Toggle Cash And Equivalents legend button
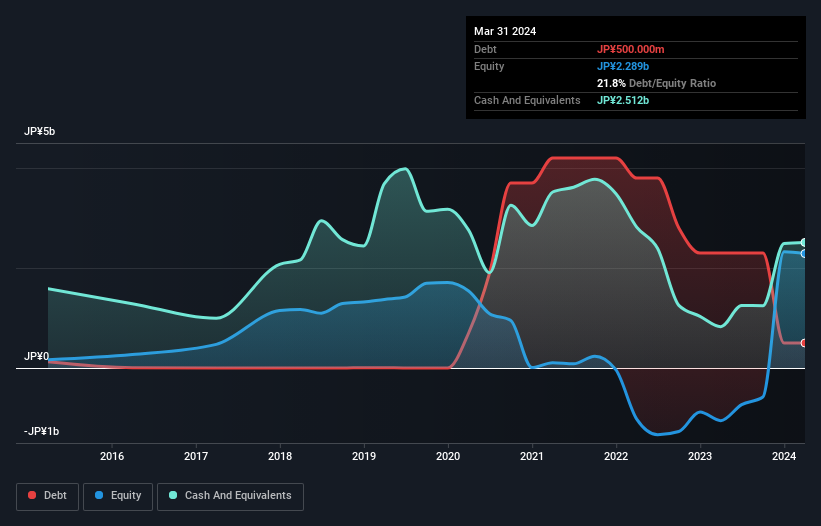 click(230, 496)
